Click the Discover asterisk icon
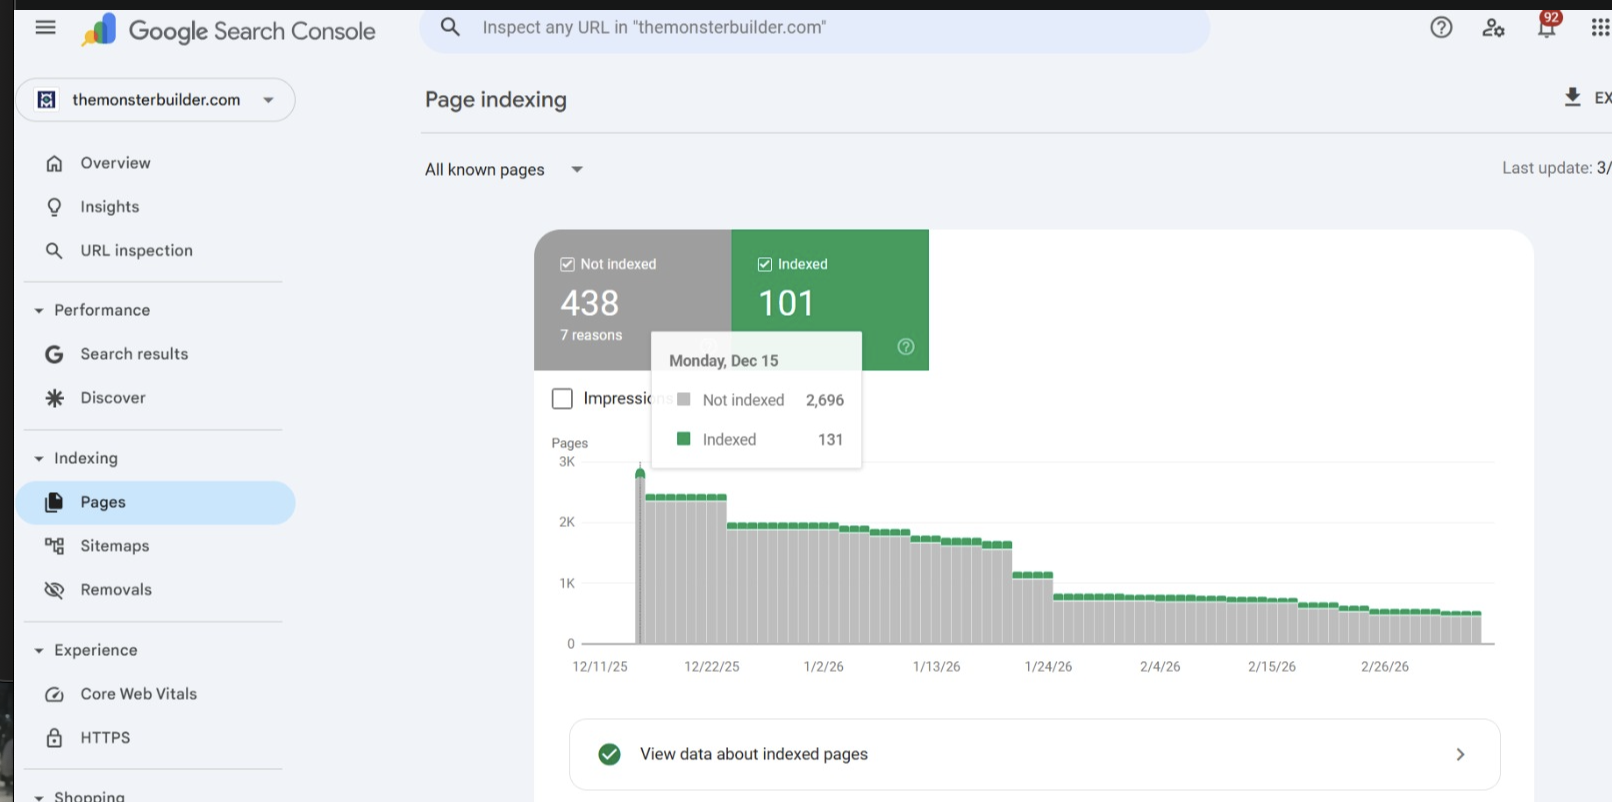The width and height of the screenshot is (1612, 802). point(55,398)
